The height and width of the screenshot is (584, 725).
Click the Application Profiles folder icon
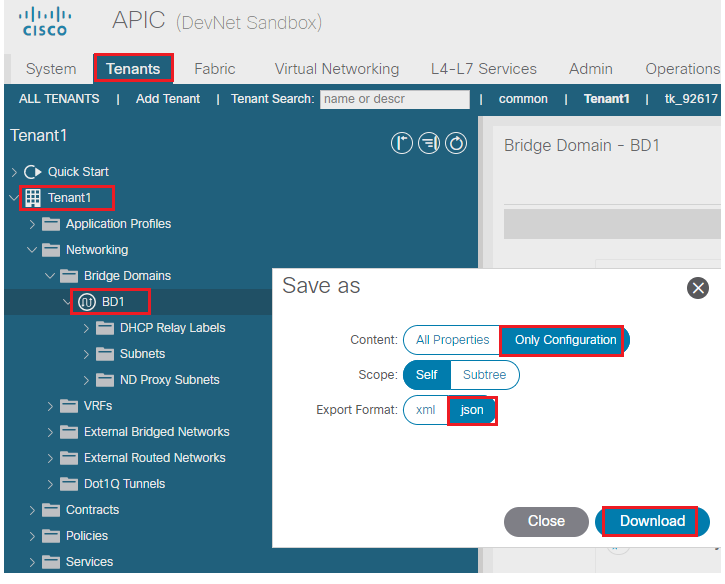tap(51, 224)
